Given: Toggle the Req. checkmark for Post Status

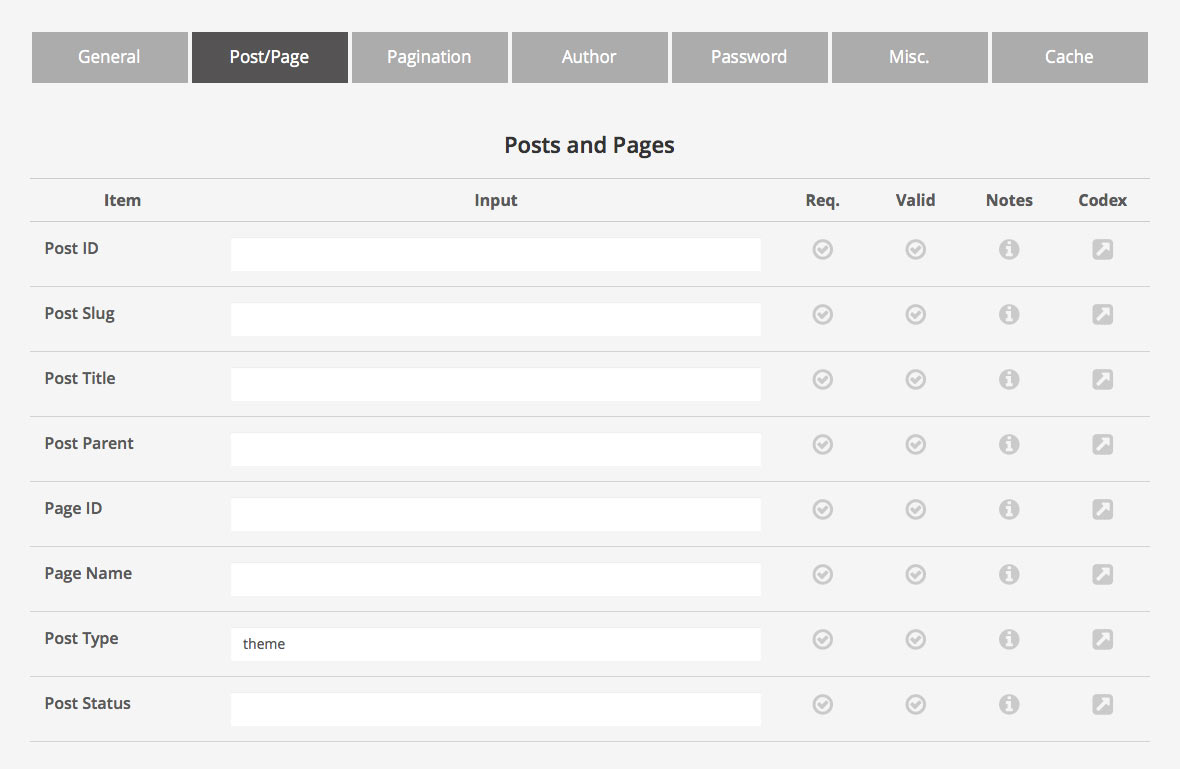Looking at the screenshot, I should pos(822,704).
